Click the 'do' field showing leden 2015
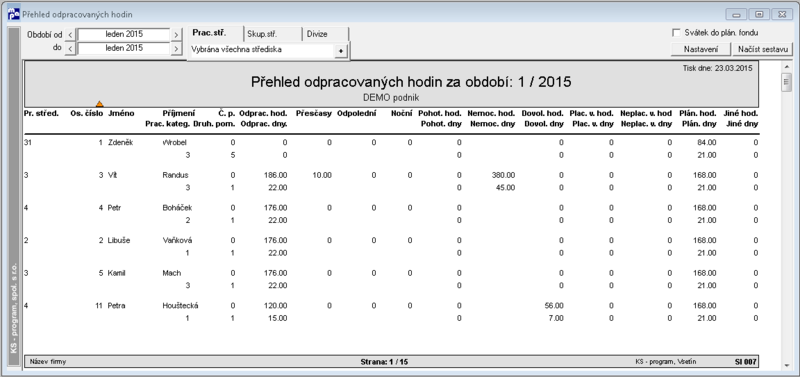This screenshot has width=800, height=377. (123, 48)
